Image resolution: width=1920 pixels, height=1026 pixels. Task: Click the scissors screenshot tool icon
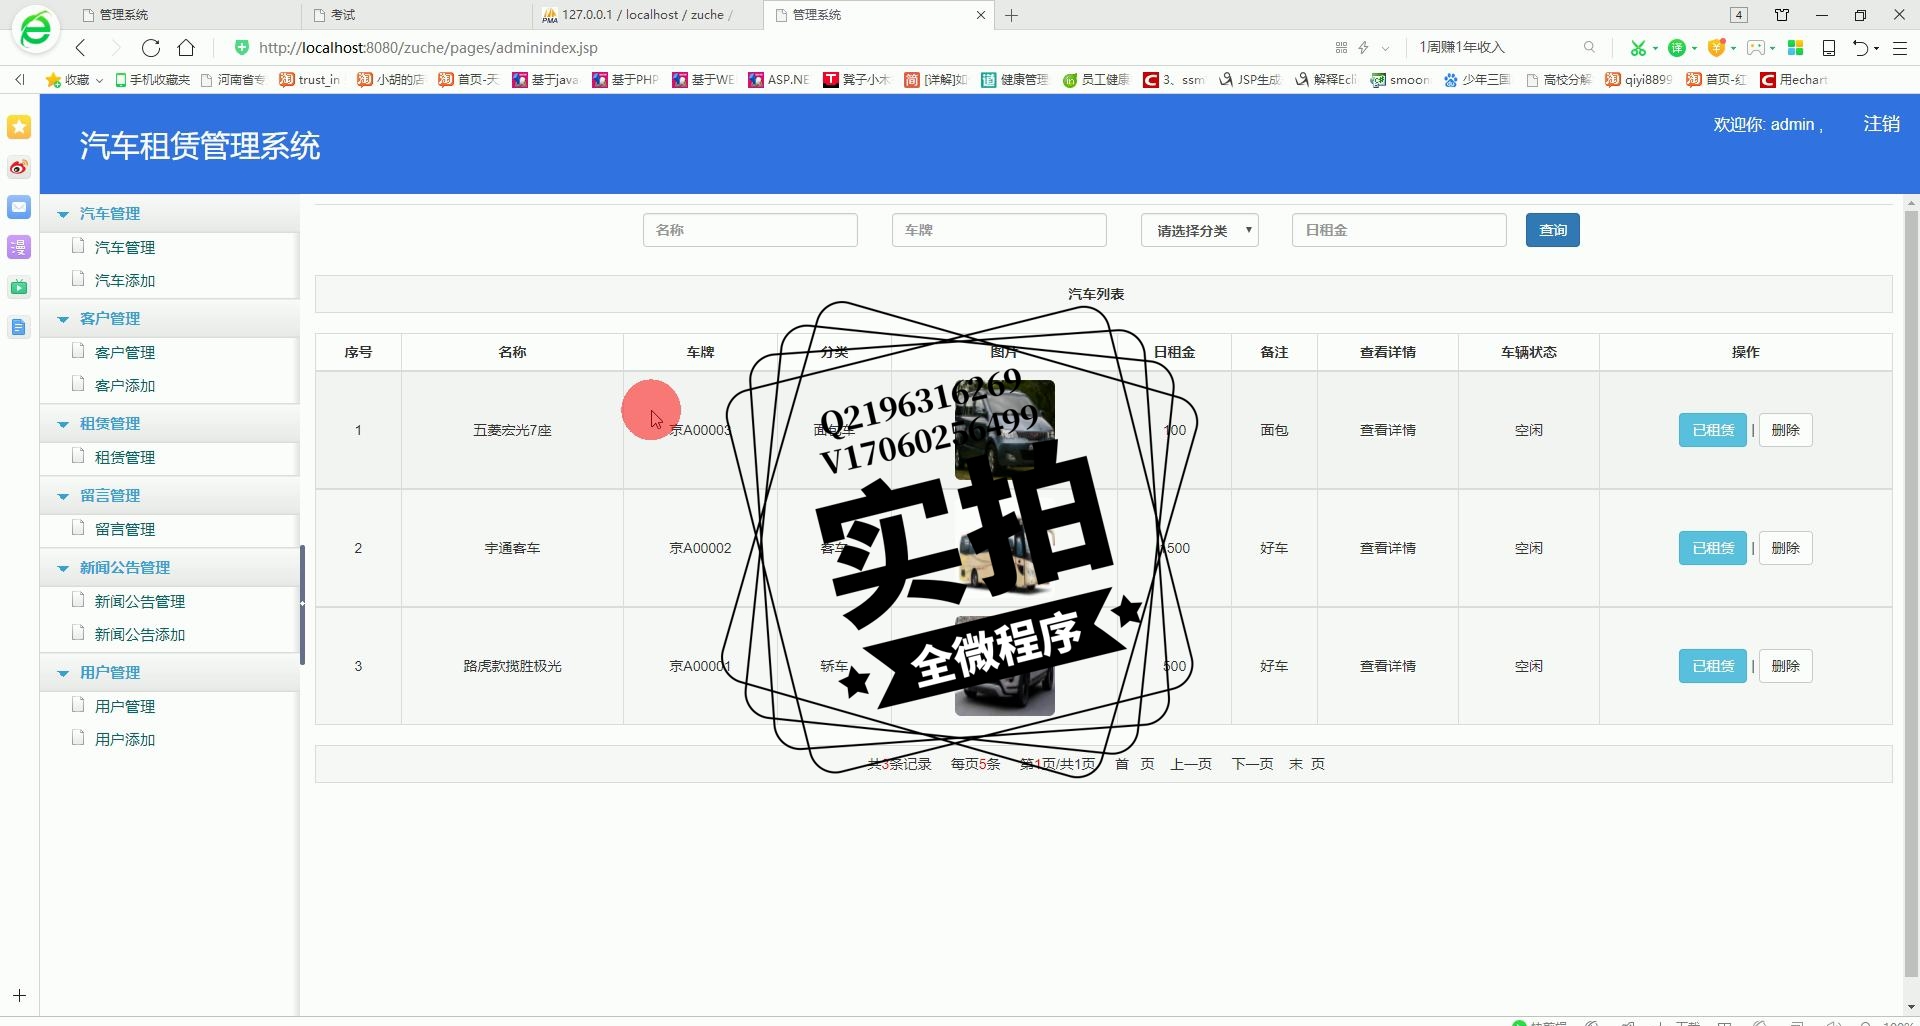[x=1638, y=47]
